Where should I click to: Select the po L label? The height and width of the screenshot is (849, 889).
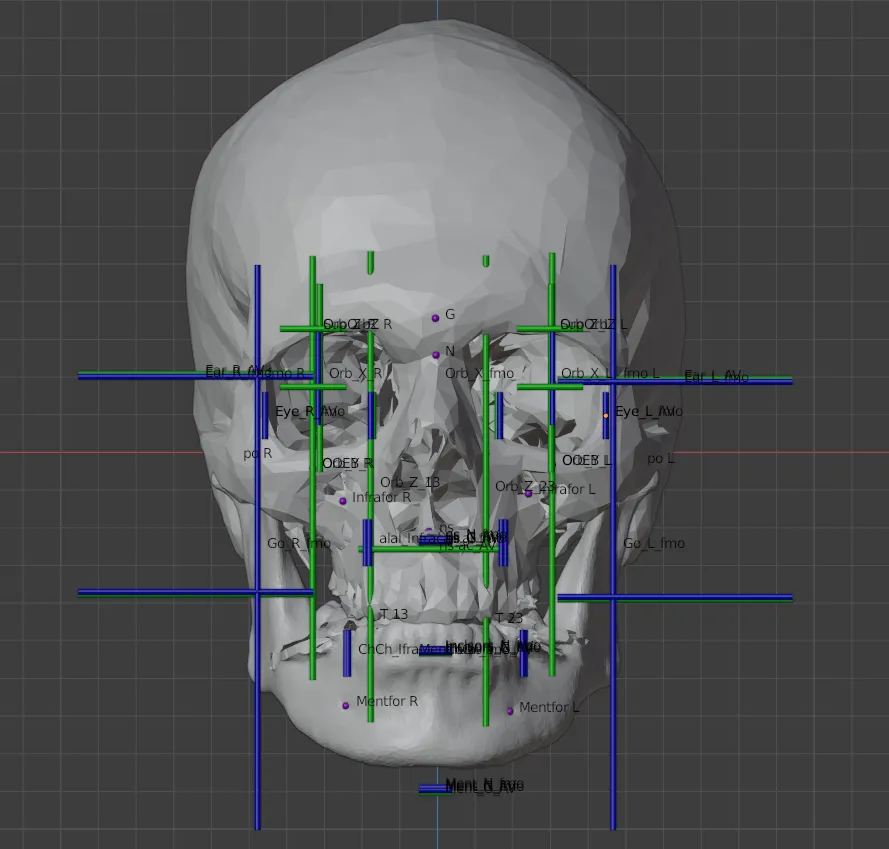[x=659, y=459]
